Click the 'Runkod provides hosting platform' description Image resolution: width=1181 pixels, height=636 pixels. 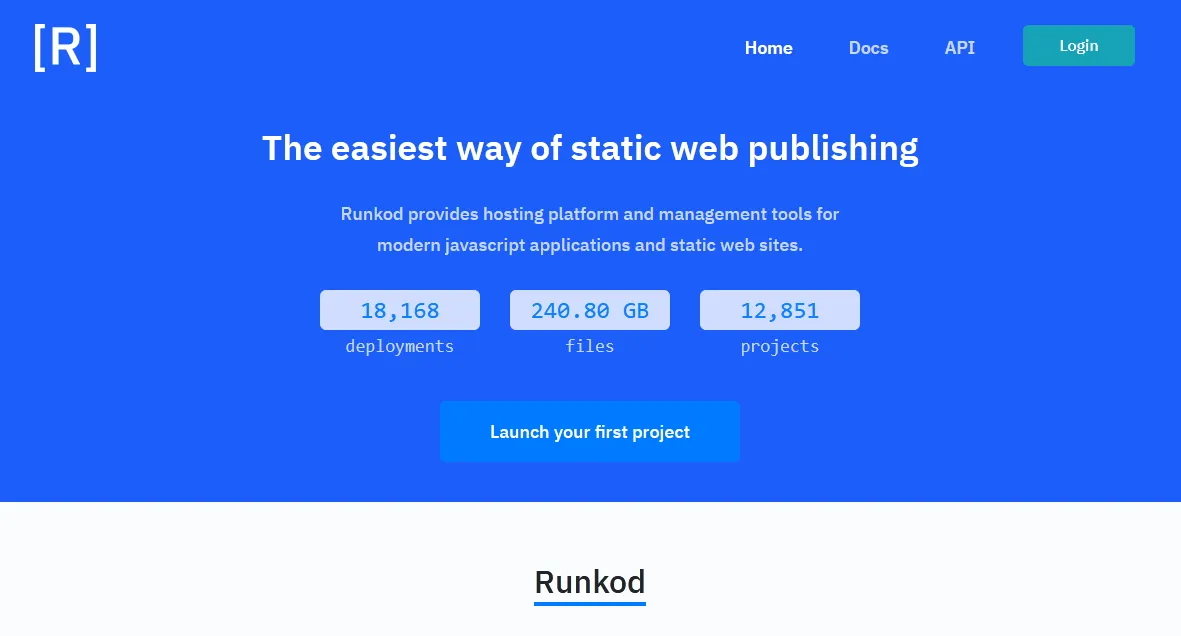point(590,229)
